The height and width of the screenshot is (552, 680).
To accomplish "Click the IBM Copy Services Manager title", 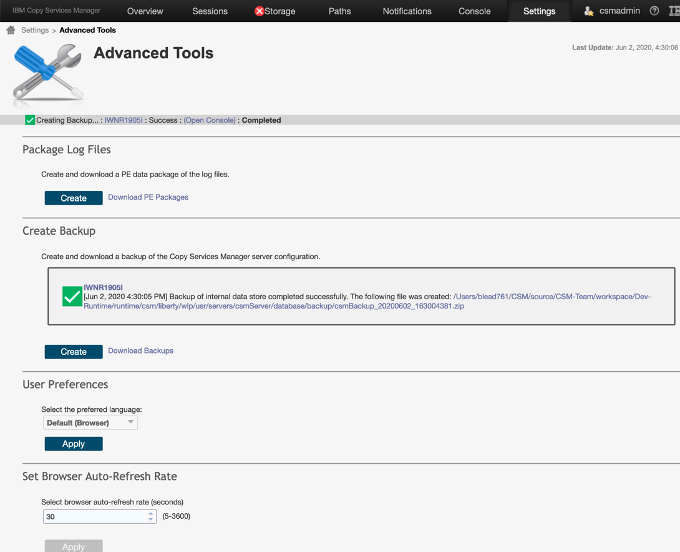I will pos(56,10).
